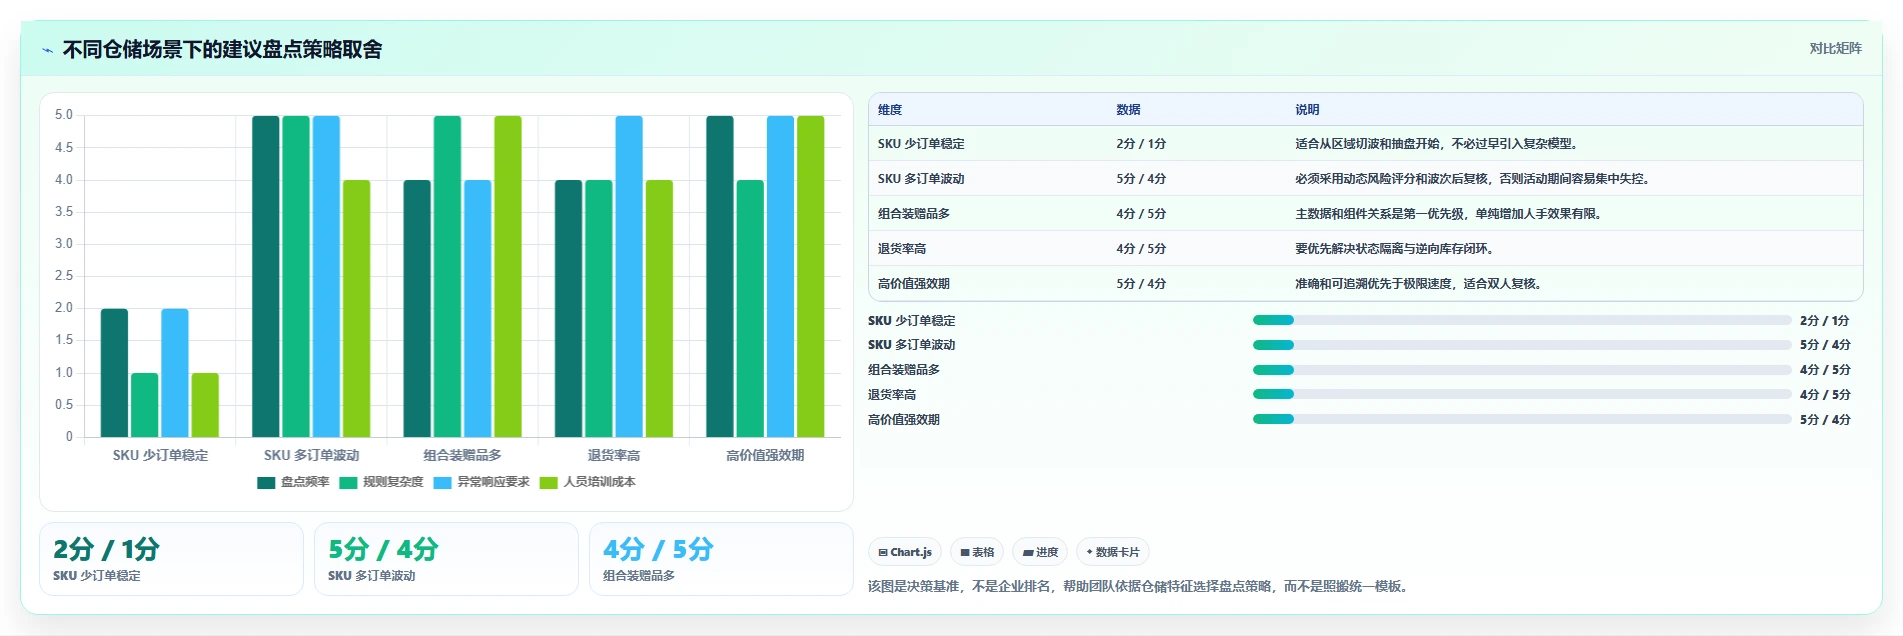Image resolution: width=1903 pixels, height=636 pixels.
Task: Click 规则复杂度 bar for 高价值强效期
Action: click(750, 309)
